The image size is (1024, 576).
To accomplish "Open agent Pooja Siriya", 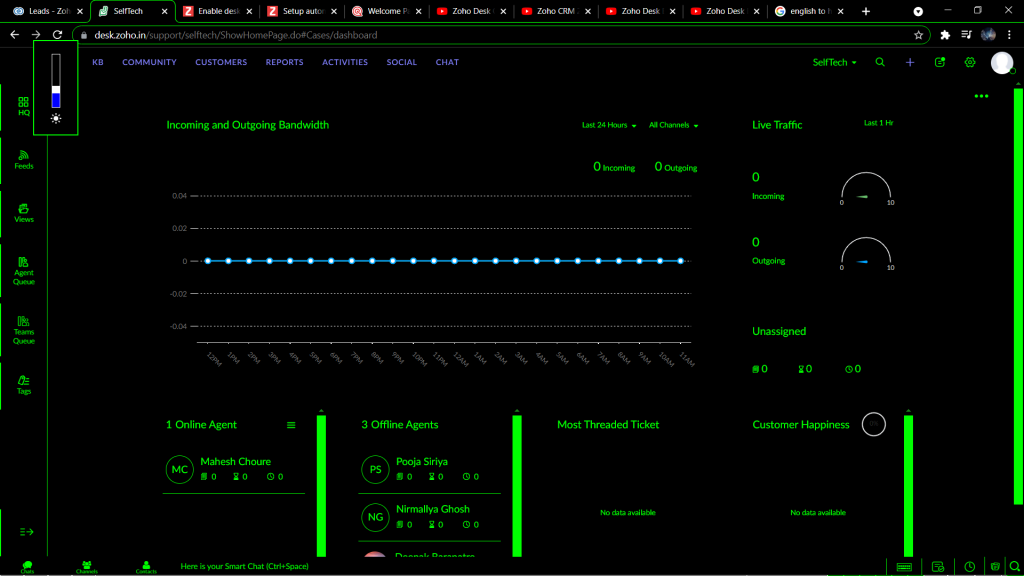I will [x=422, y=462].
